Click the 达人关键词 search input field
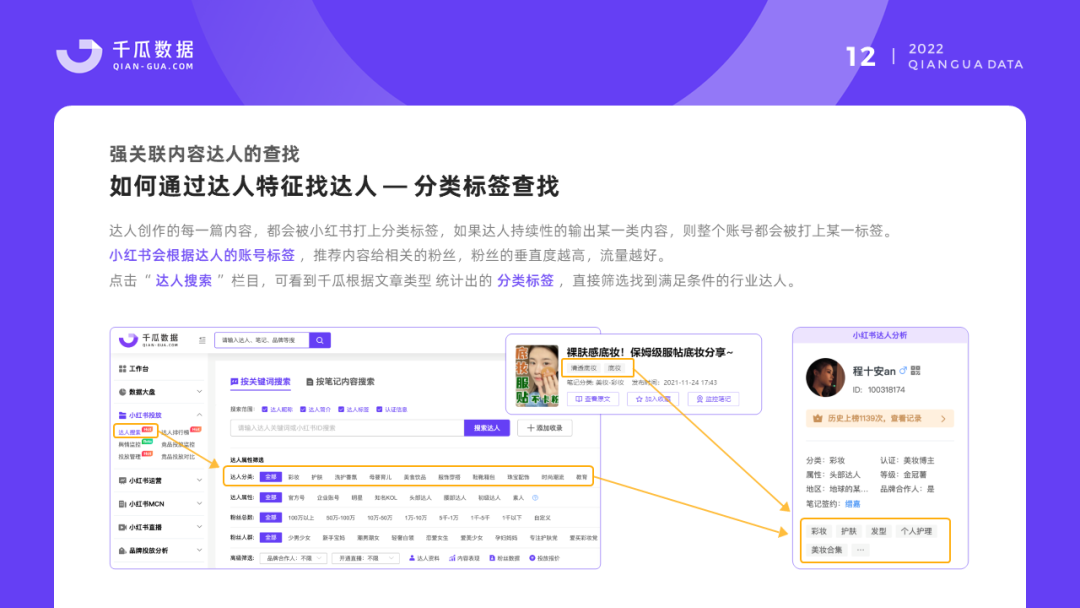 coord(347,428)
